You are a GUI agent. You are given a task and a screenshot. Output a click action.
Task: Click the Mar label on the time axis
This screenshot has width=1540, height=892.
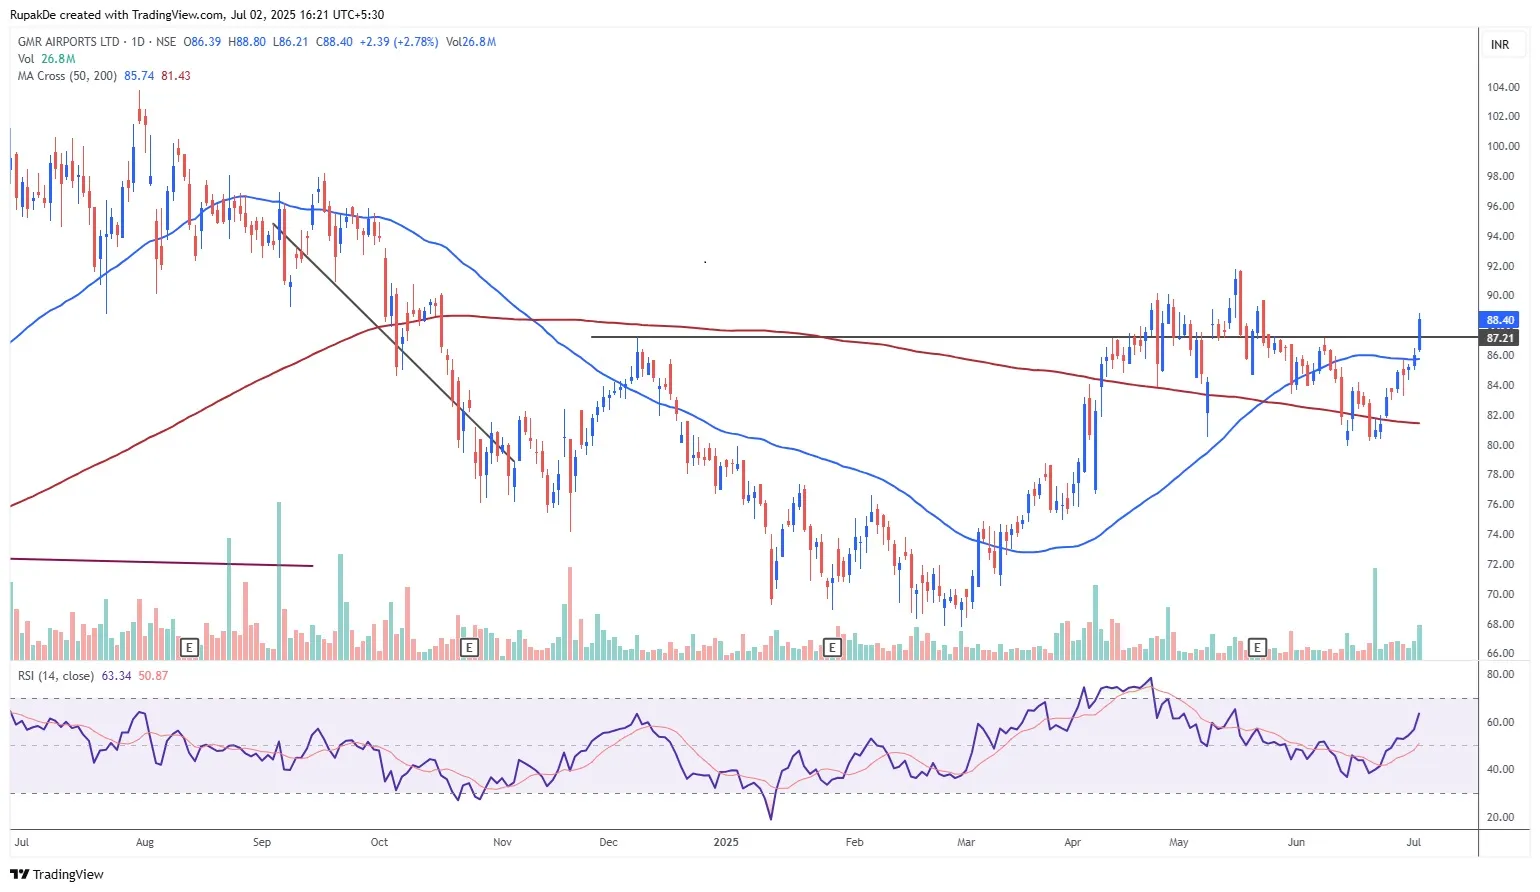[966, 842]
